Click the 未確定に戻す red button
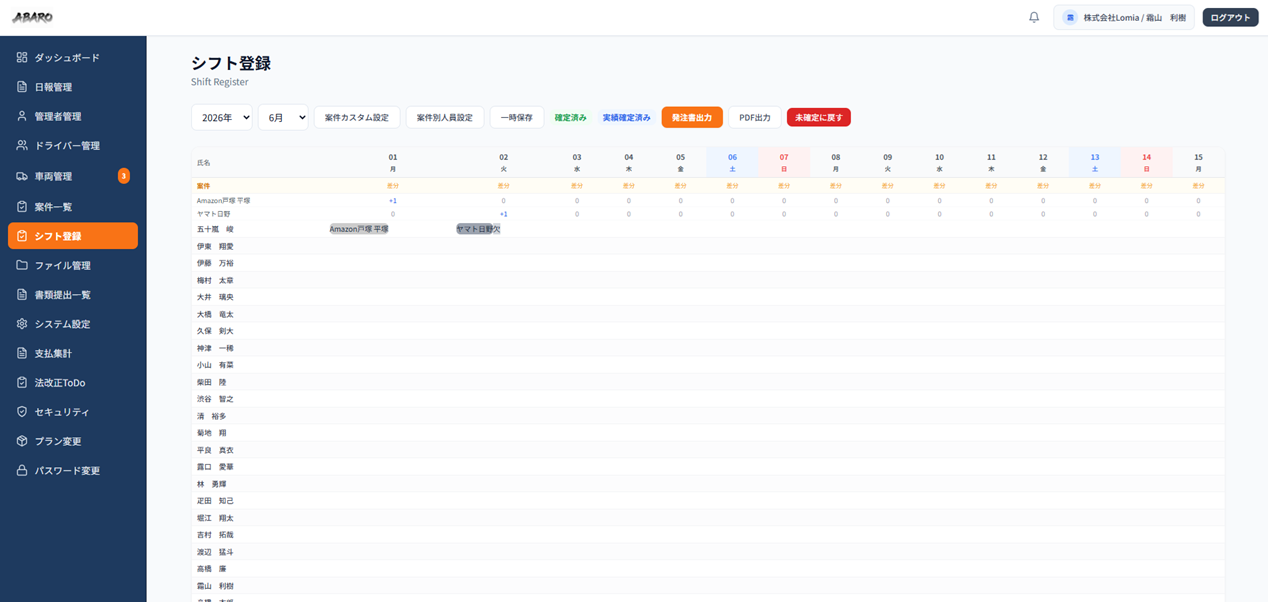1268x602 pixels. (x=819, y=117)
